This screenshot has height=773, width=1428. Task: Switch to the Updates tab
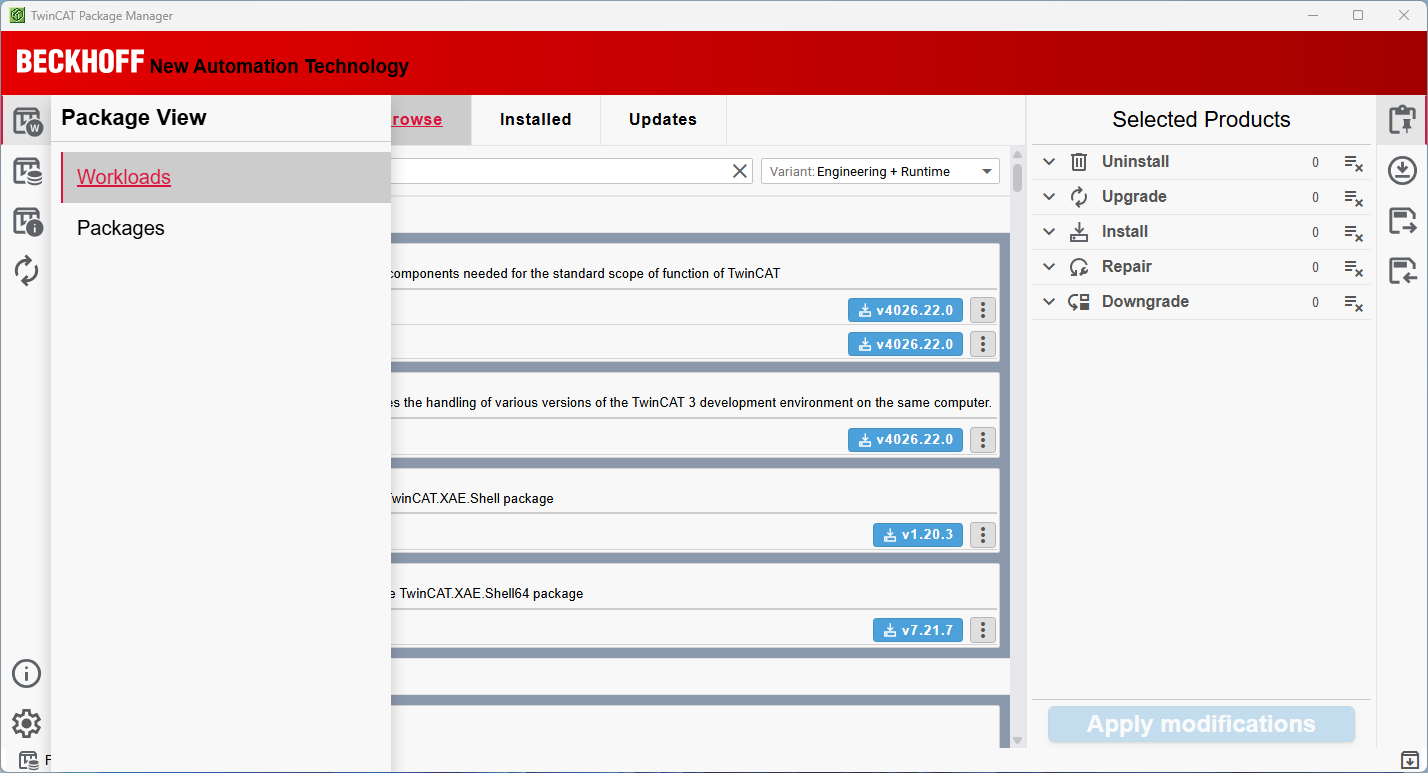pos(663,120)
